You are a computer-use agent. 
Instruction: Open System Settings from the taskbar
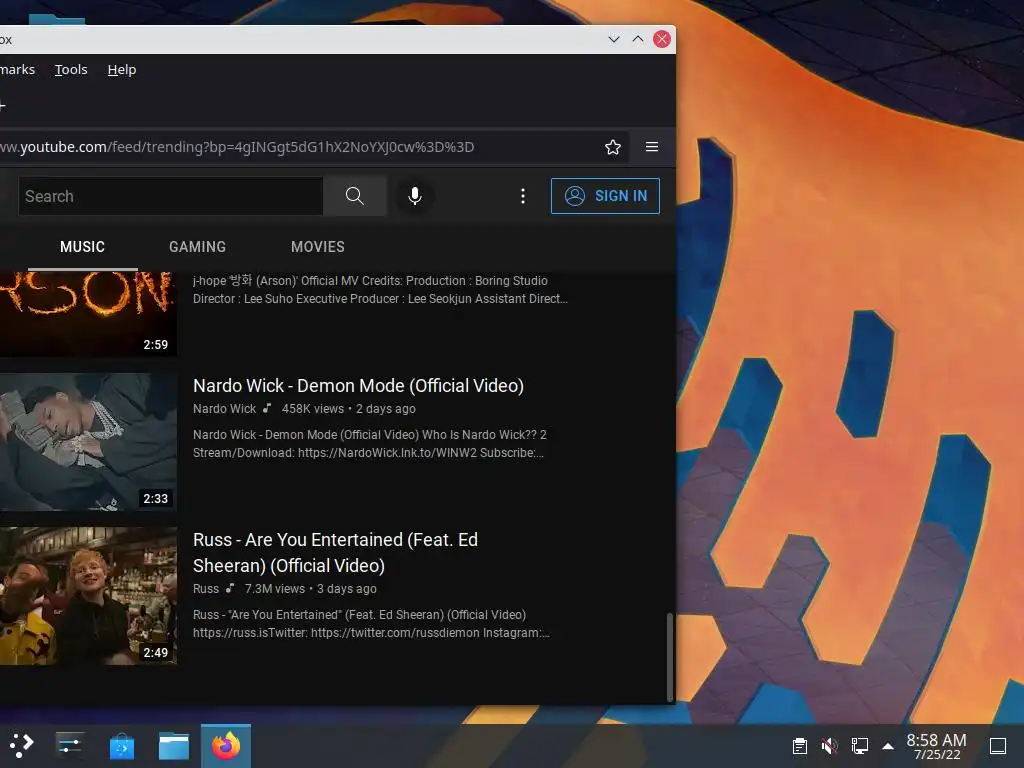click(x=69, y=745)
